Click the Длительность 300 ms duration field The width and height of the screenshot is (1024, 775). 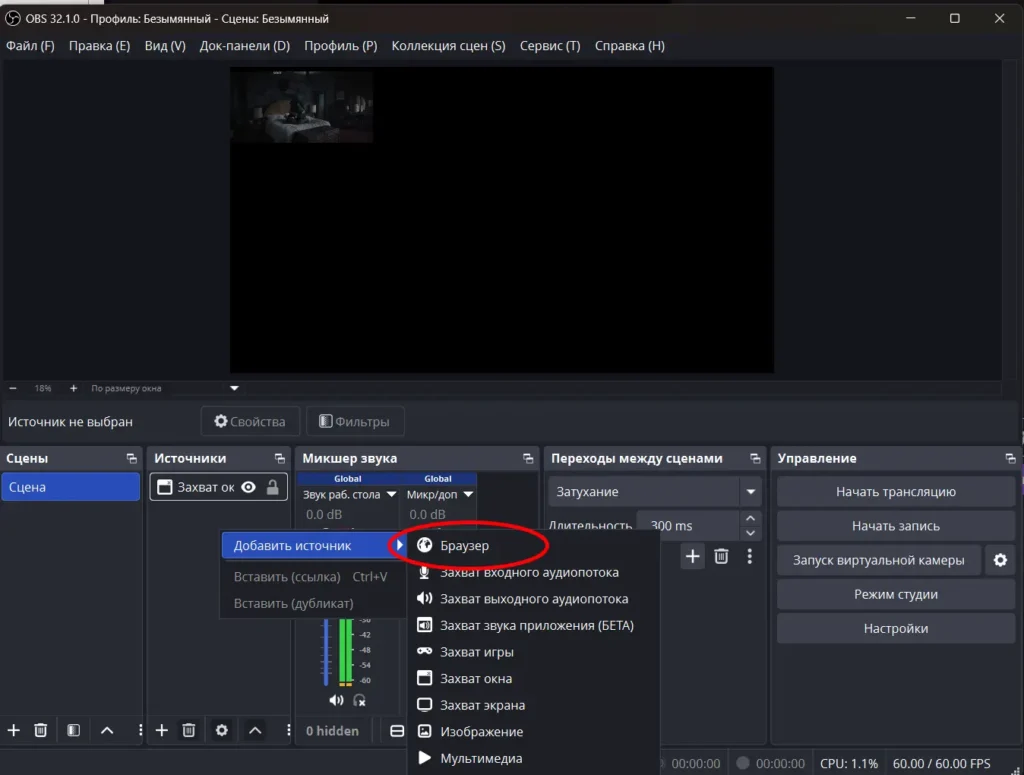click(690, 525)
